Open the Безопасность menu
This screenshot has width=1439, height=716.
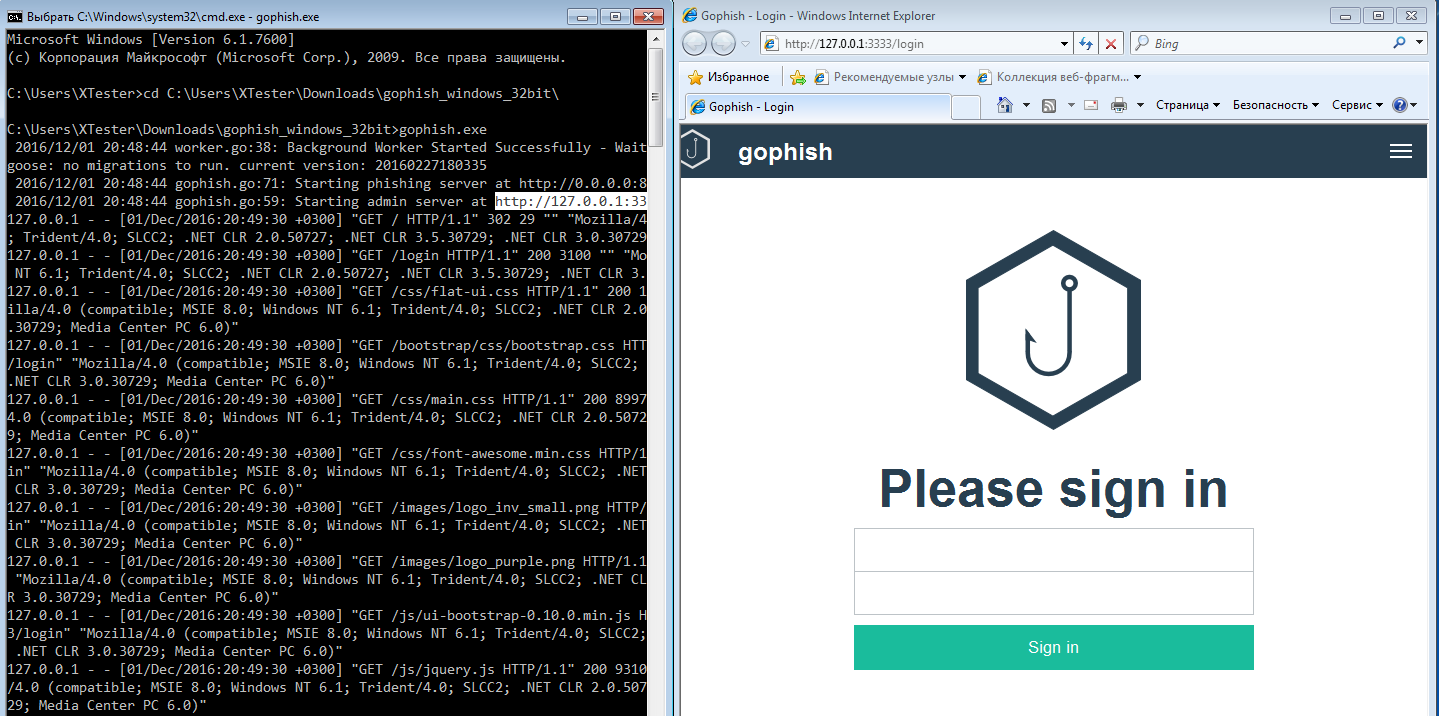tap(1275, 105)
